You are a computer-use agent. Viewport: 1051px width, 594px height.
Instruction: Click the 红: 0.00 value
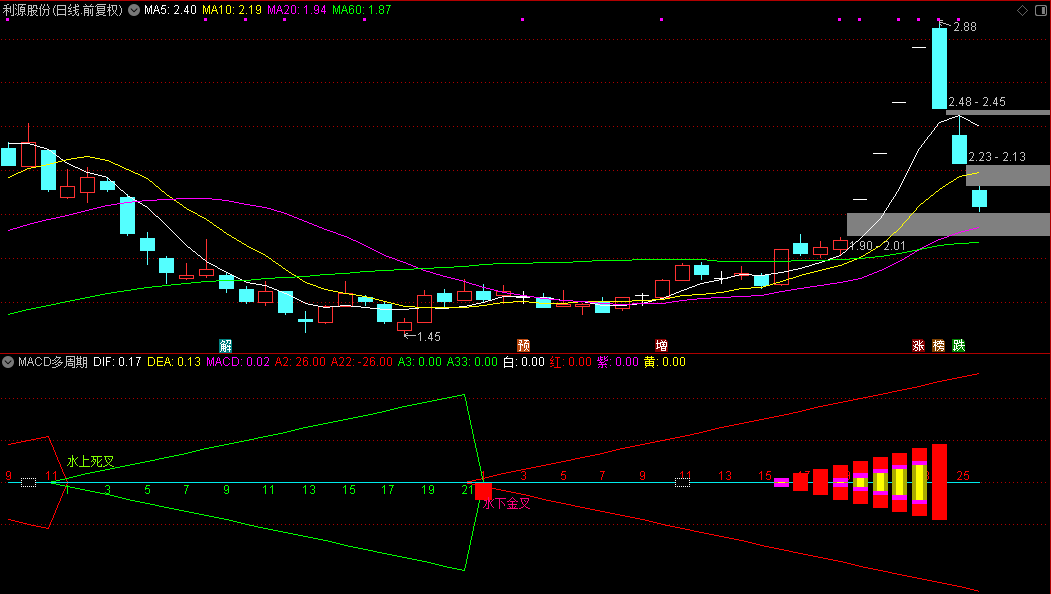570,362
